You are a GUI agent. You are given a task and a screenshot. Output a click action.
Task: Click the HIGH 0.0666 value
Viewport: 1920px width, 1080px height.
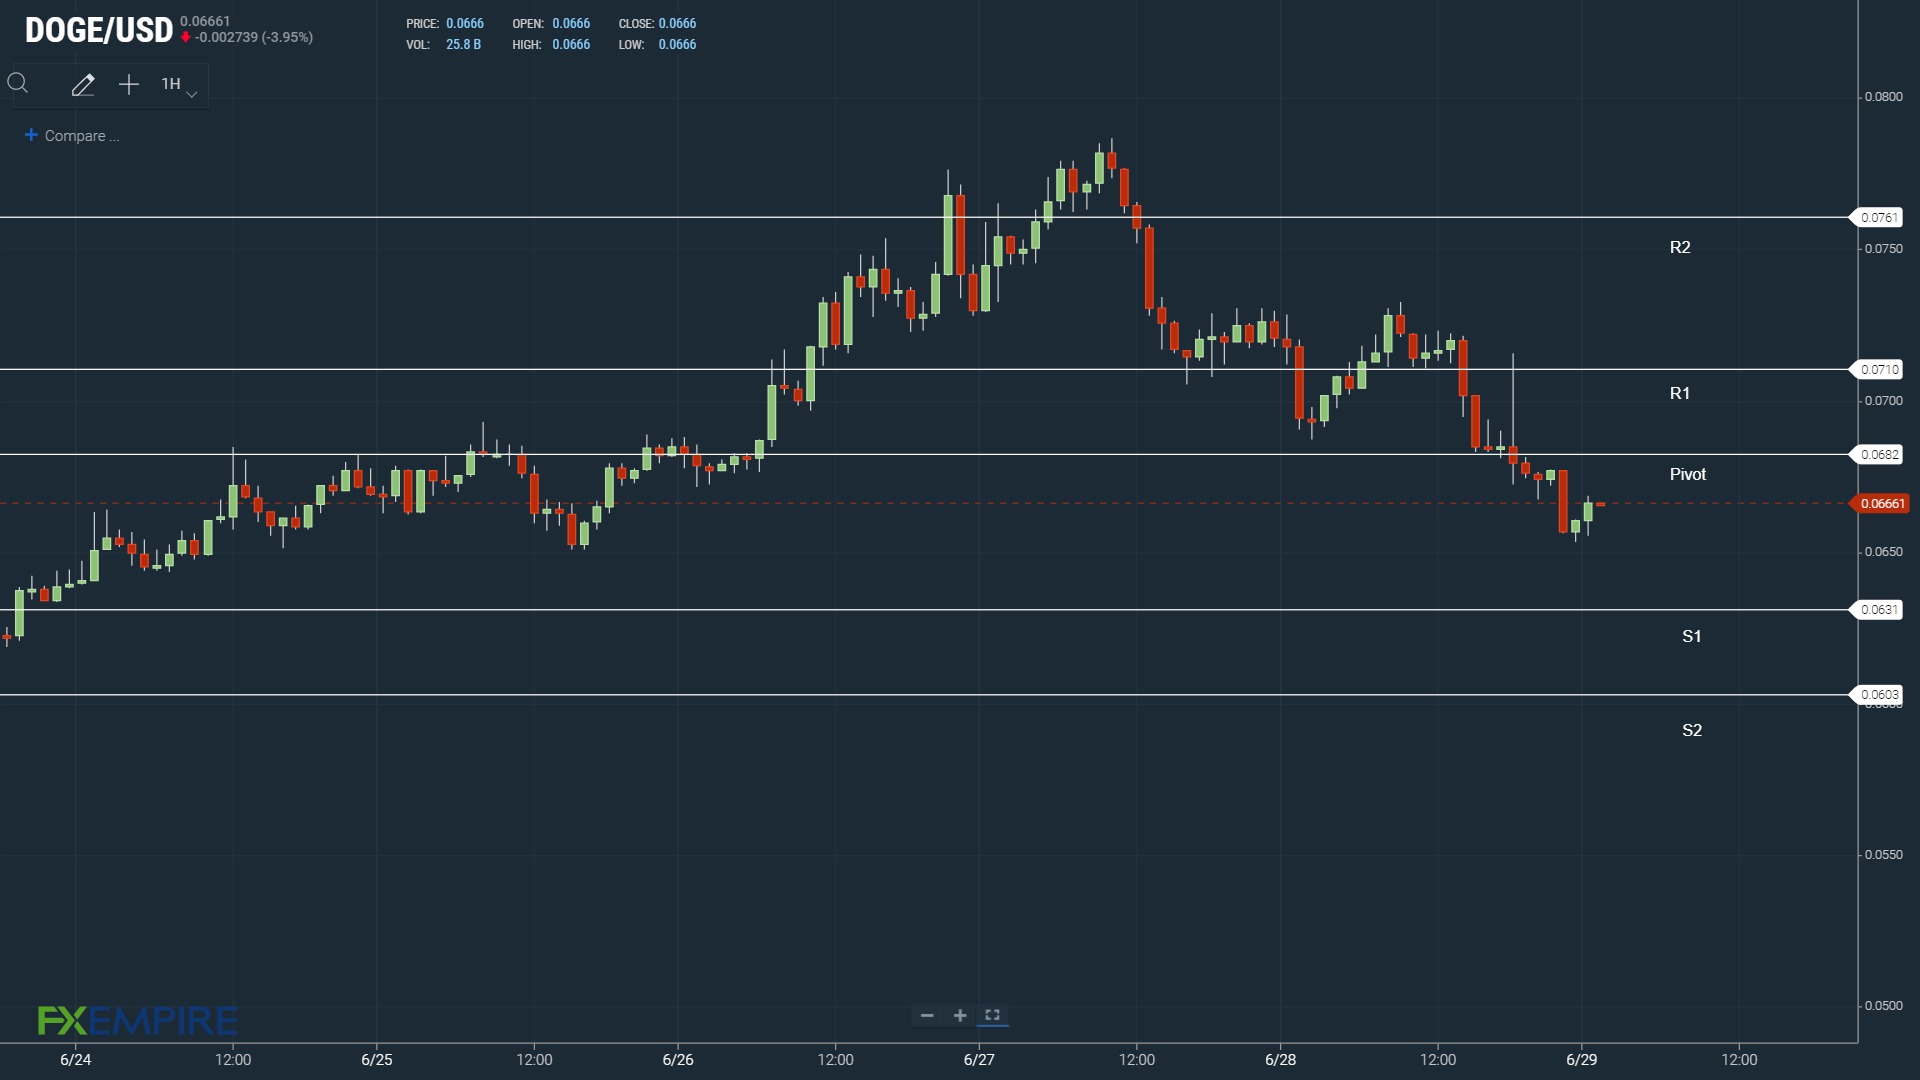[x=571, y=45]
